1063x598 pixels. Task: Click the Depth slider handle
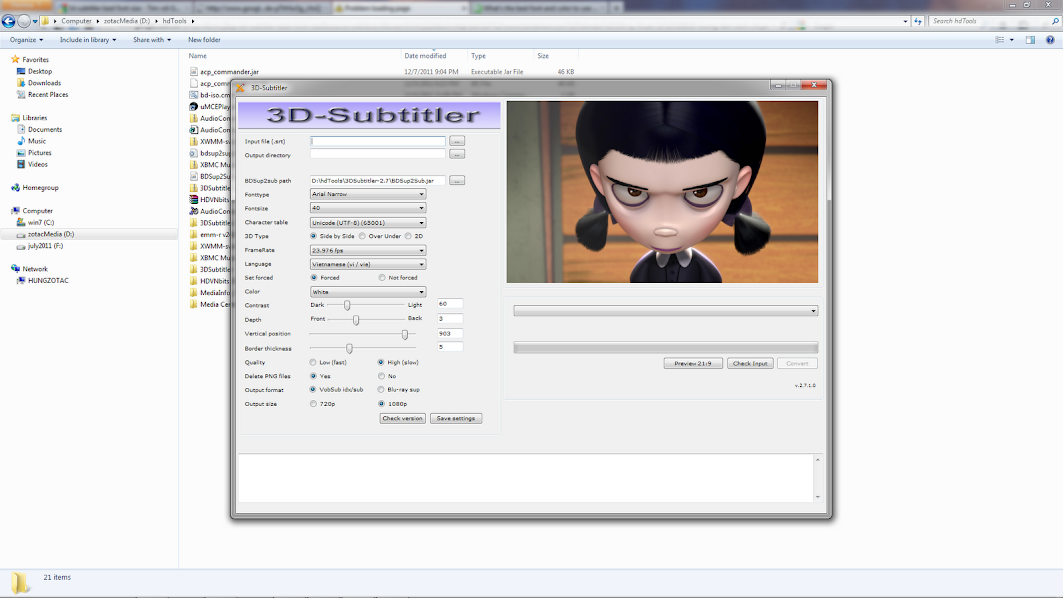356,319
